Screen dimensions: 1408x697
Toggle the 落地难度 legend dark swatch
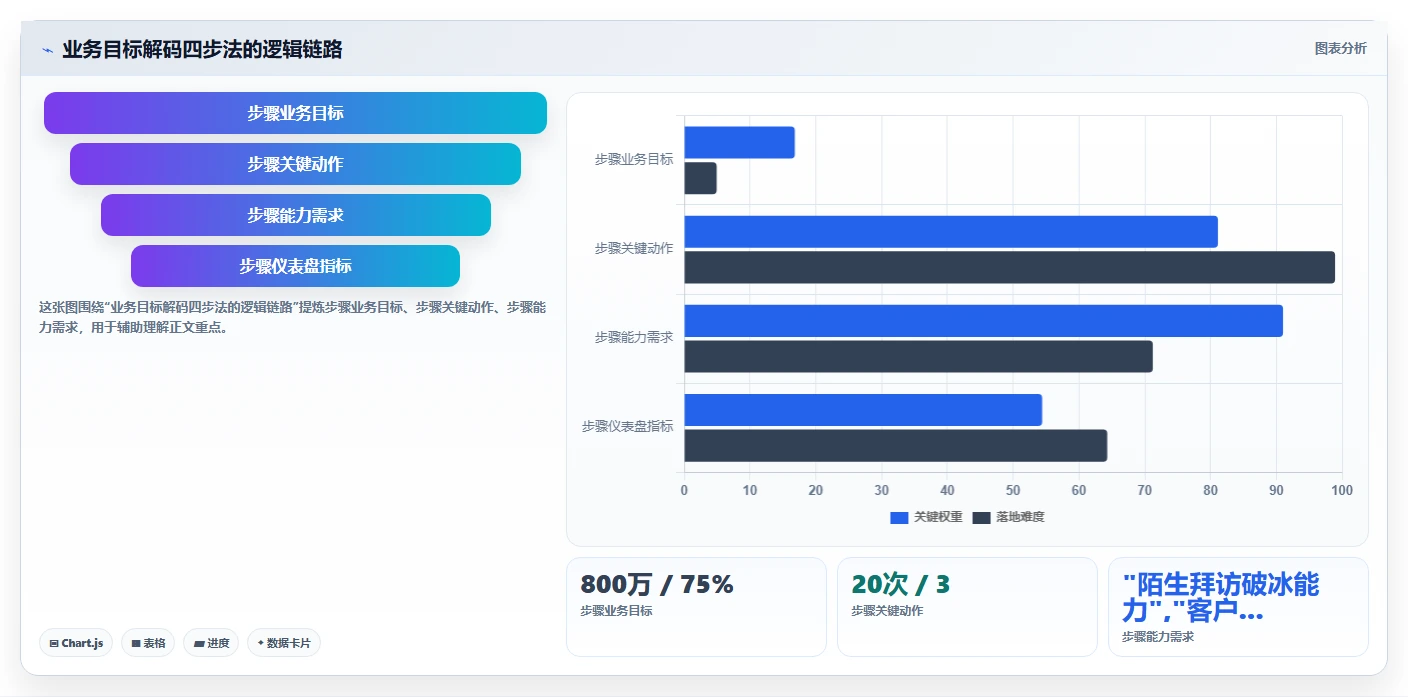(981, 517)
